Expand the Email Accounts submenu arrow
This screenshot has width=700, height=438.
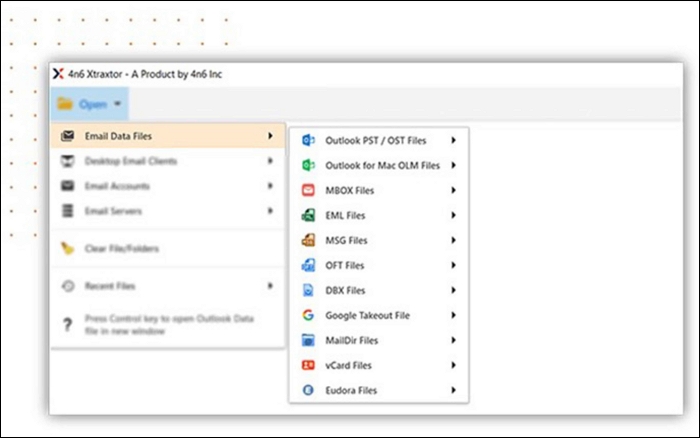point(270,186)
